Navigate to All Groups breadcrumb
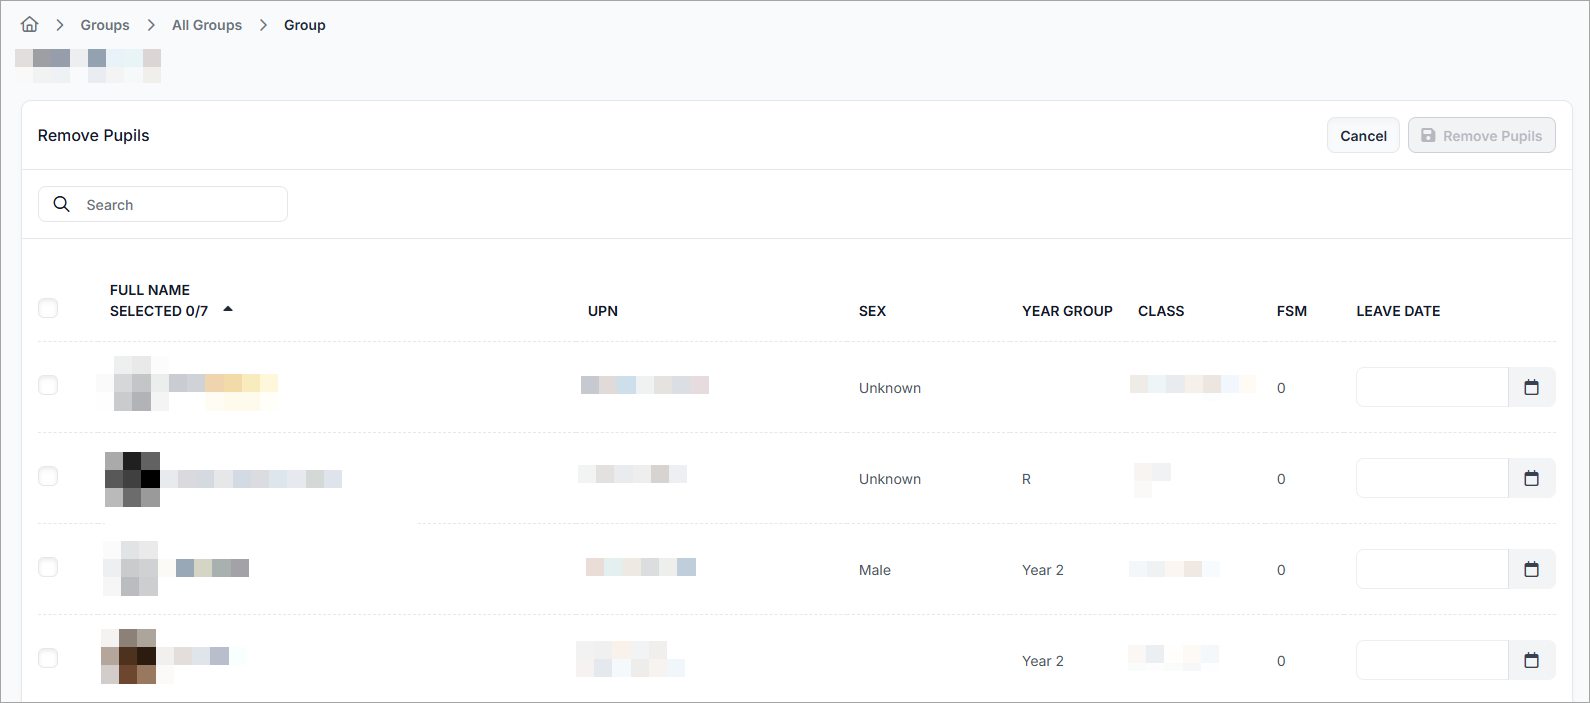The height and width of the screenshot is (703, 1590). pos(207,25)
